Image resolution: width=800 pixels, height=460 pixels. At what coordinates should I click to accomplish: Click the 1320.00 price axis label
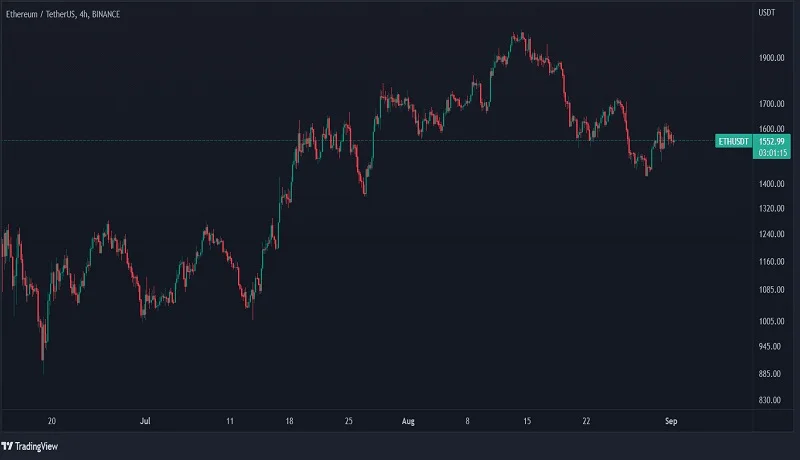click(770, 209)
